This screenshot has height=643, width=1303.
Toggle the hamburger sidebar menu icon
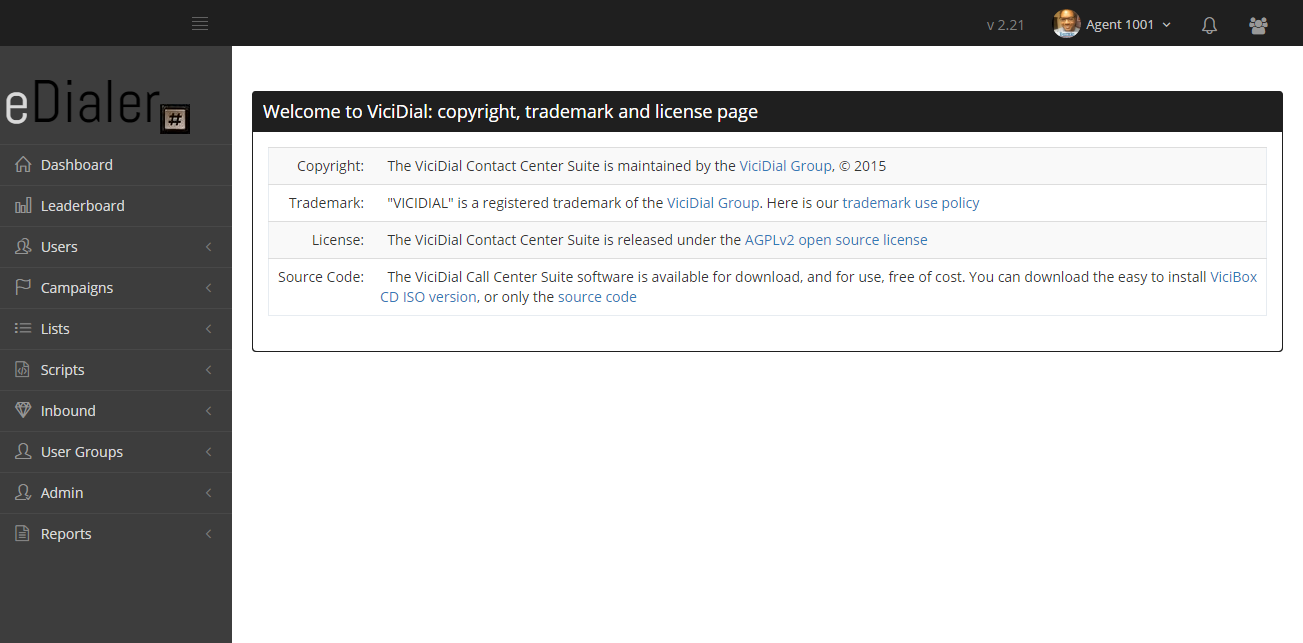pyautogui.click(x=200, y=24)
